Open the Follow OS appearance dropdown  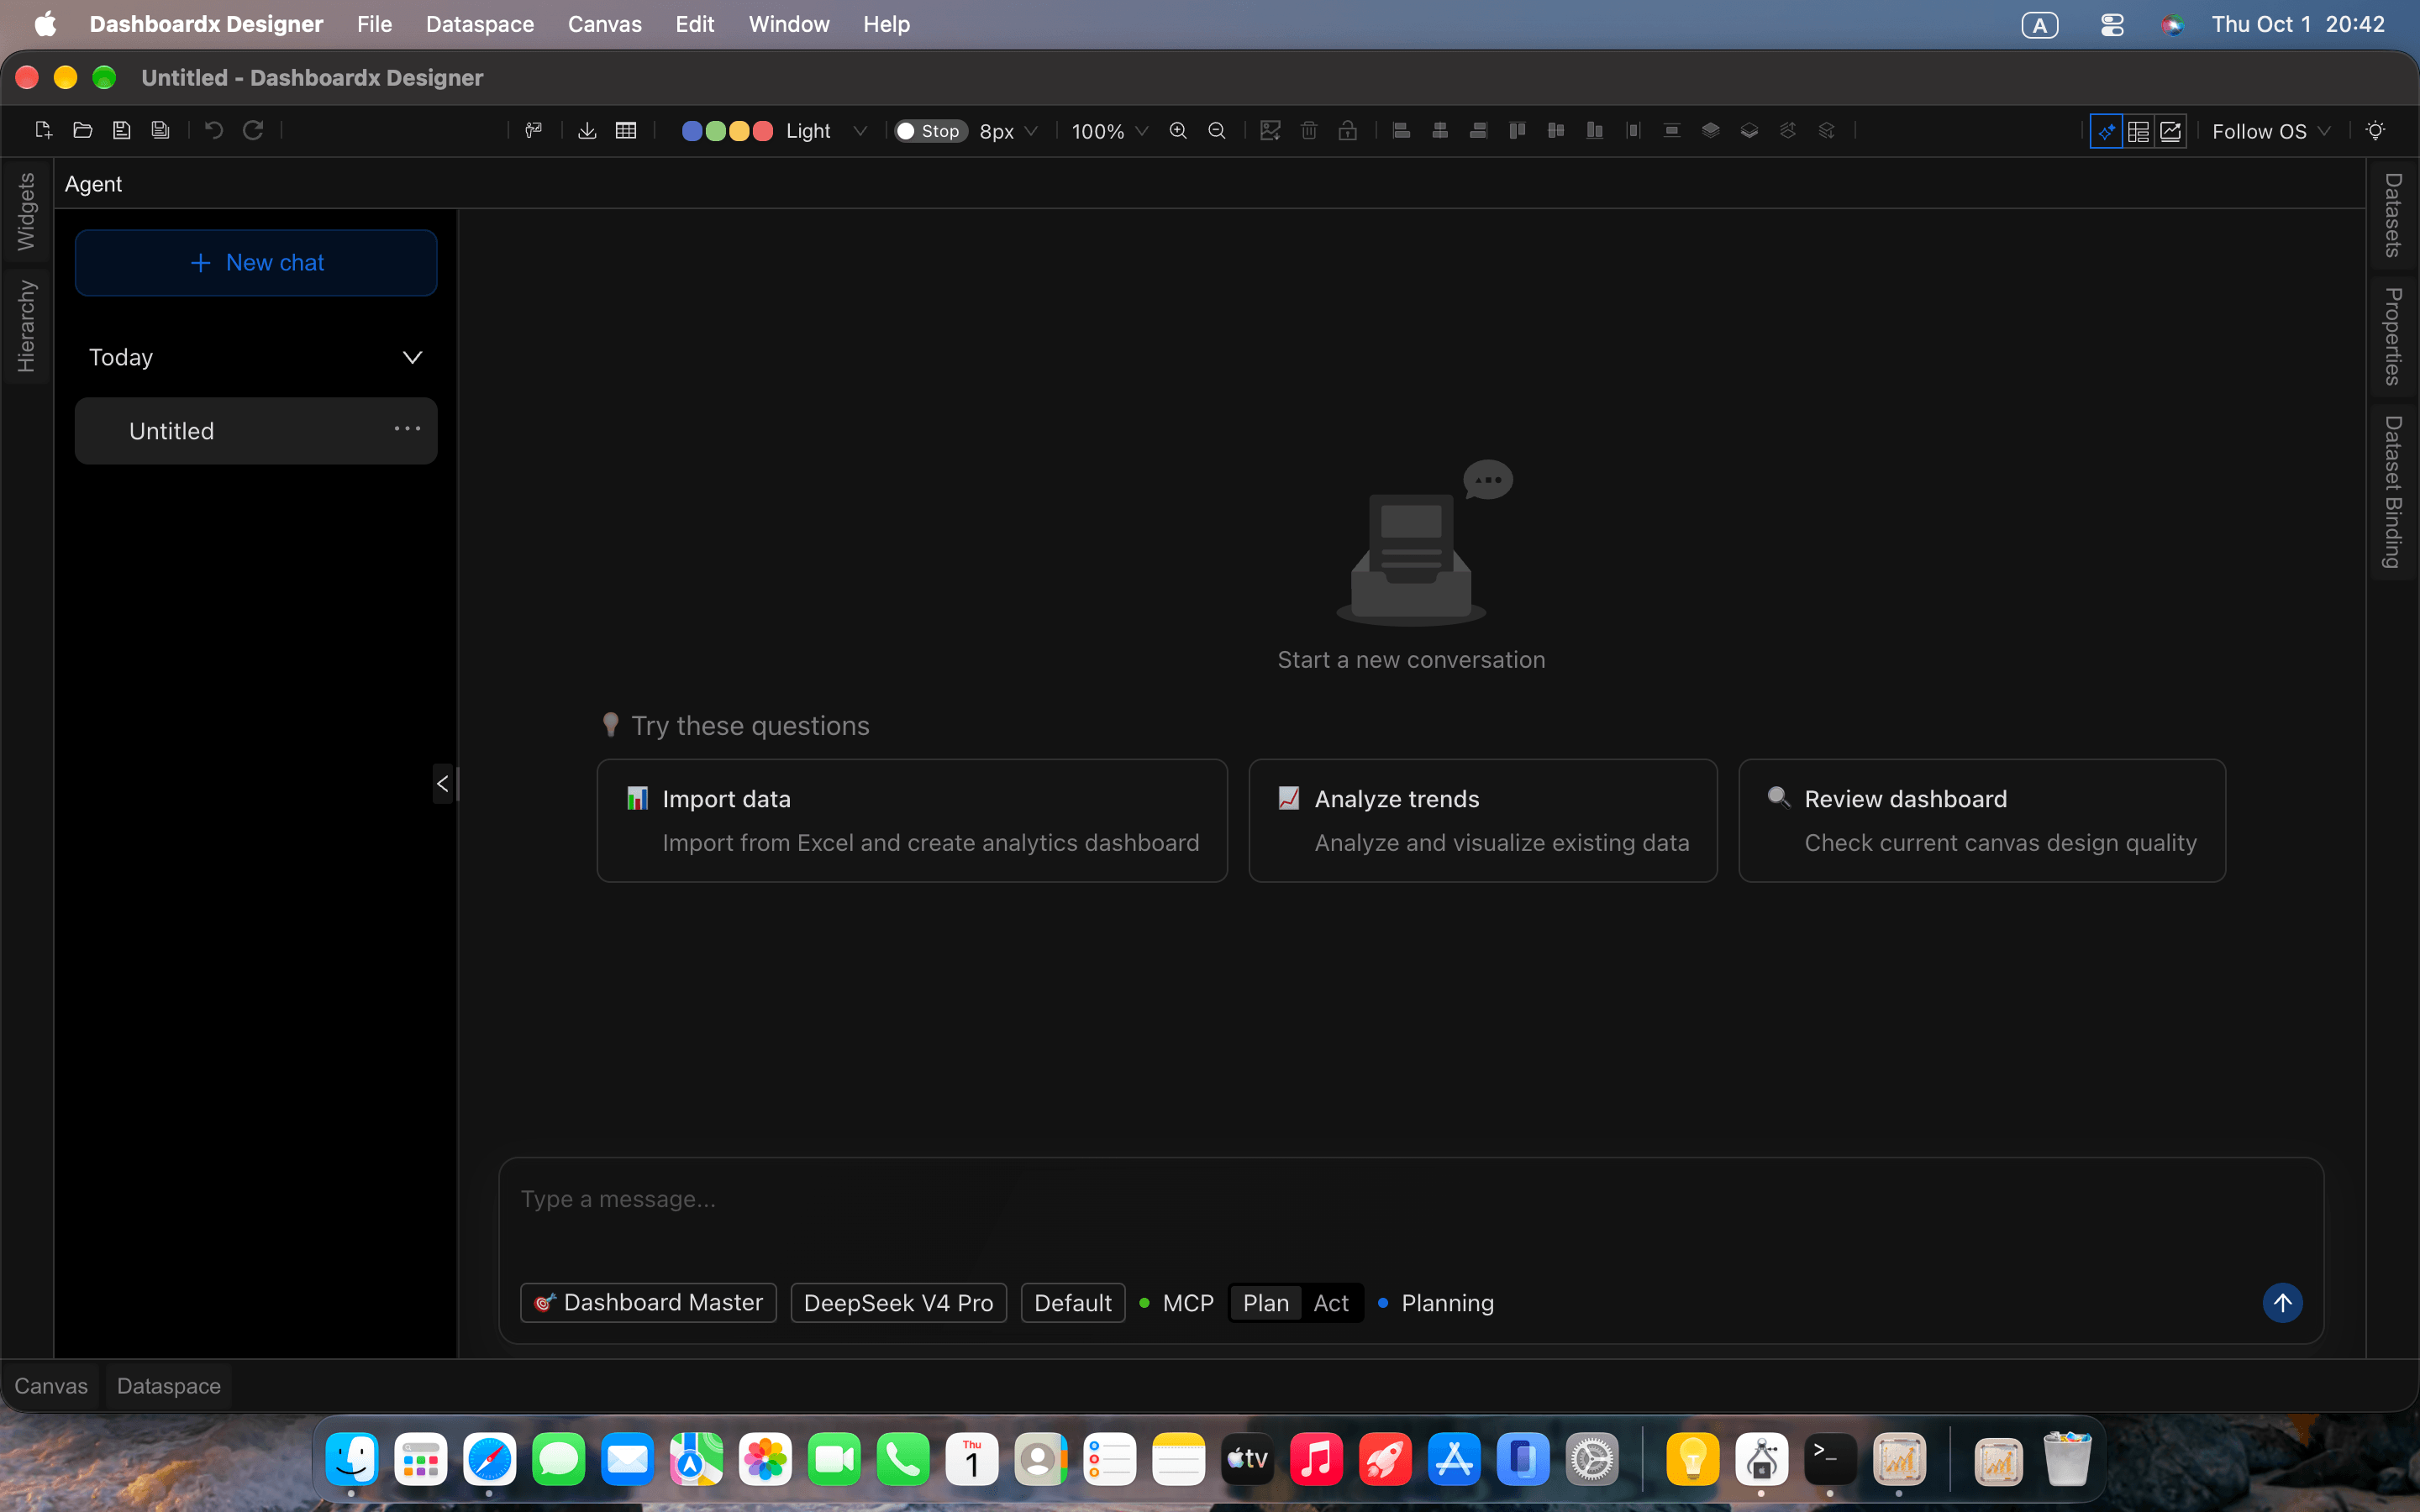pyautogui.click(x=2271, y=131)
